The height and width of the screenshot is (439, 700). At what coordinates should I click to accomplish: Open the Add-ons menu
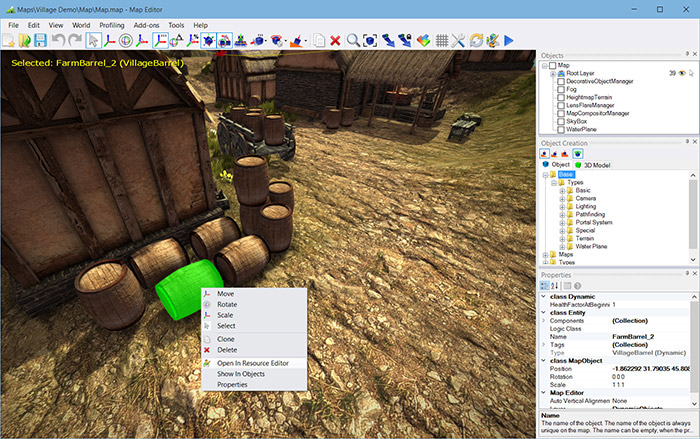click(x=146, y=25)
